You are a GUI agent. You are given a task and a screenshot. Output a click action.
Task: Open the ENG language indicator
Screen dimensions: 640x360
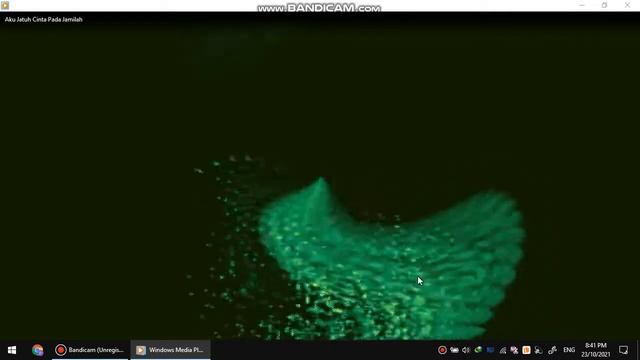tap(569, 350)
